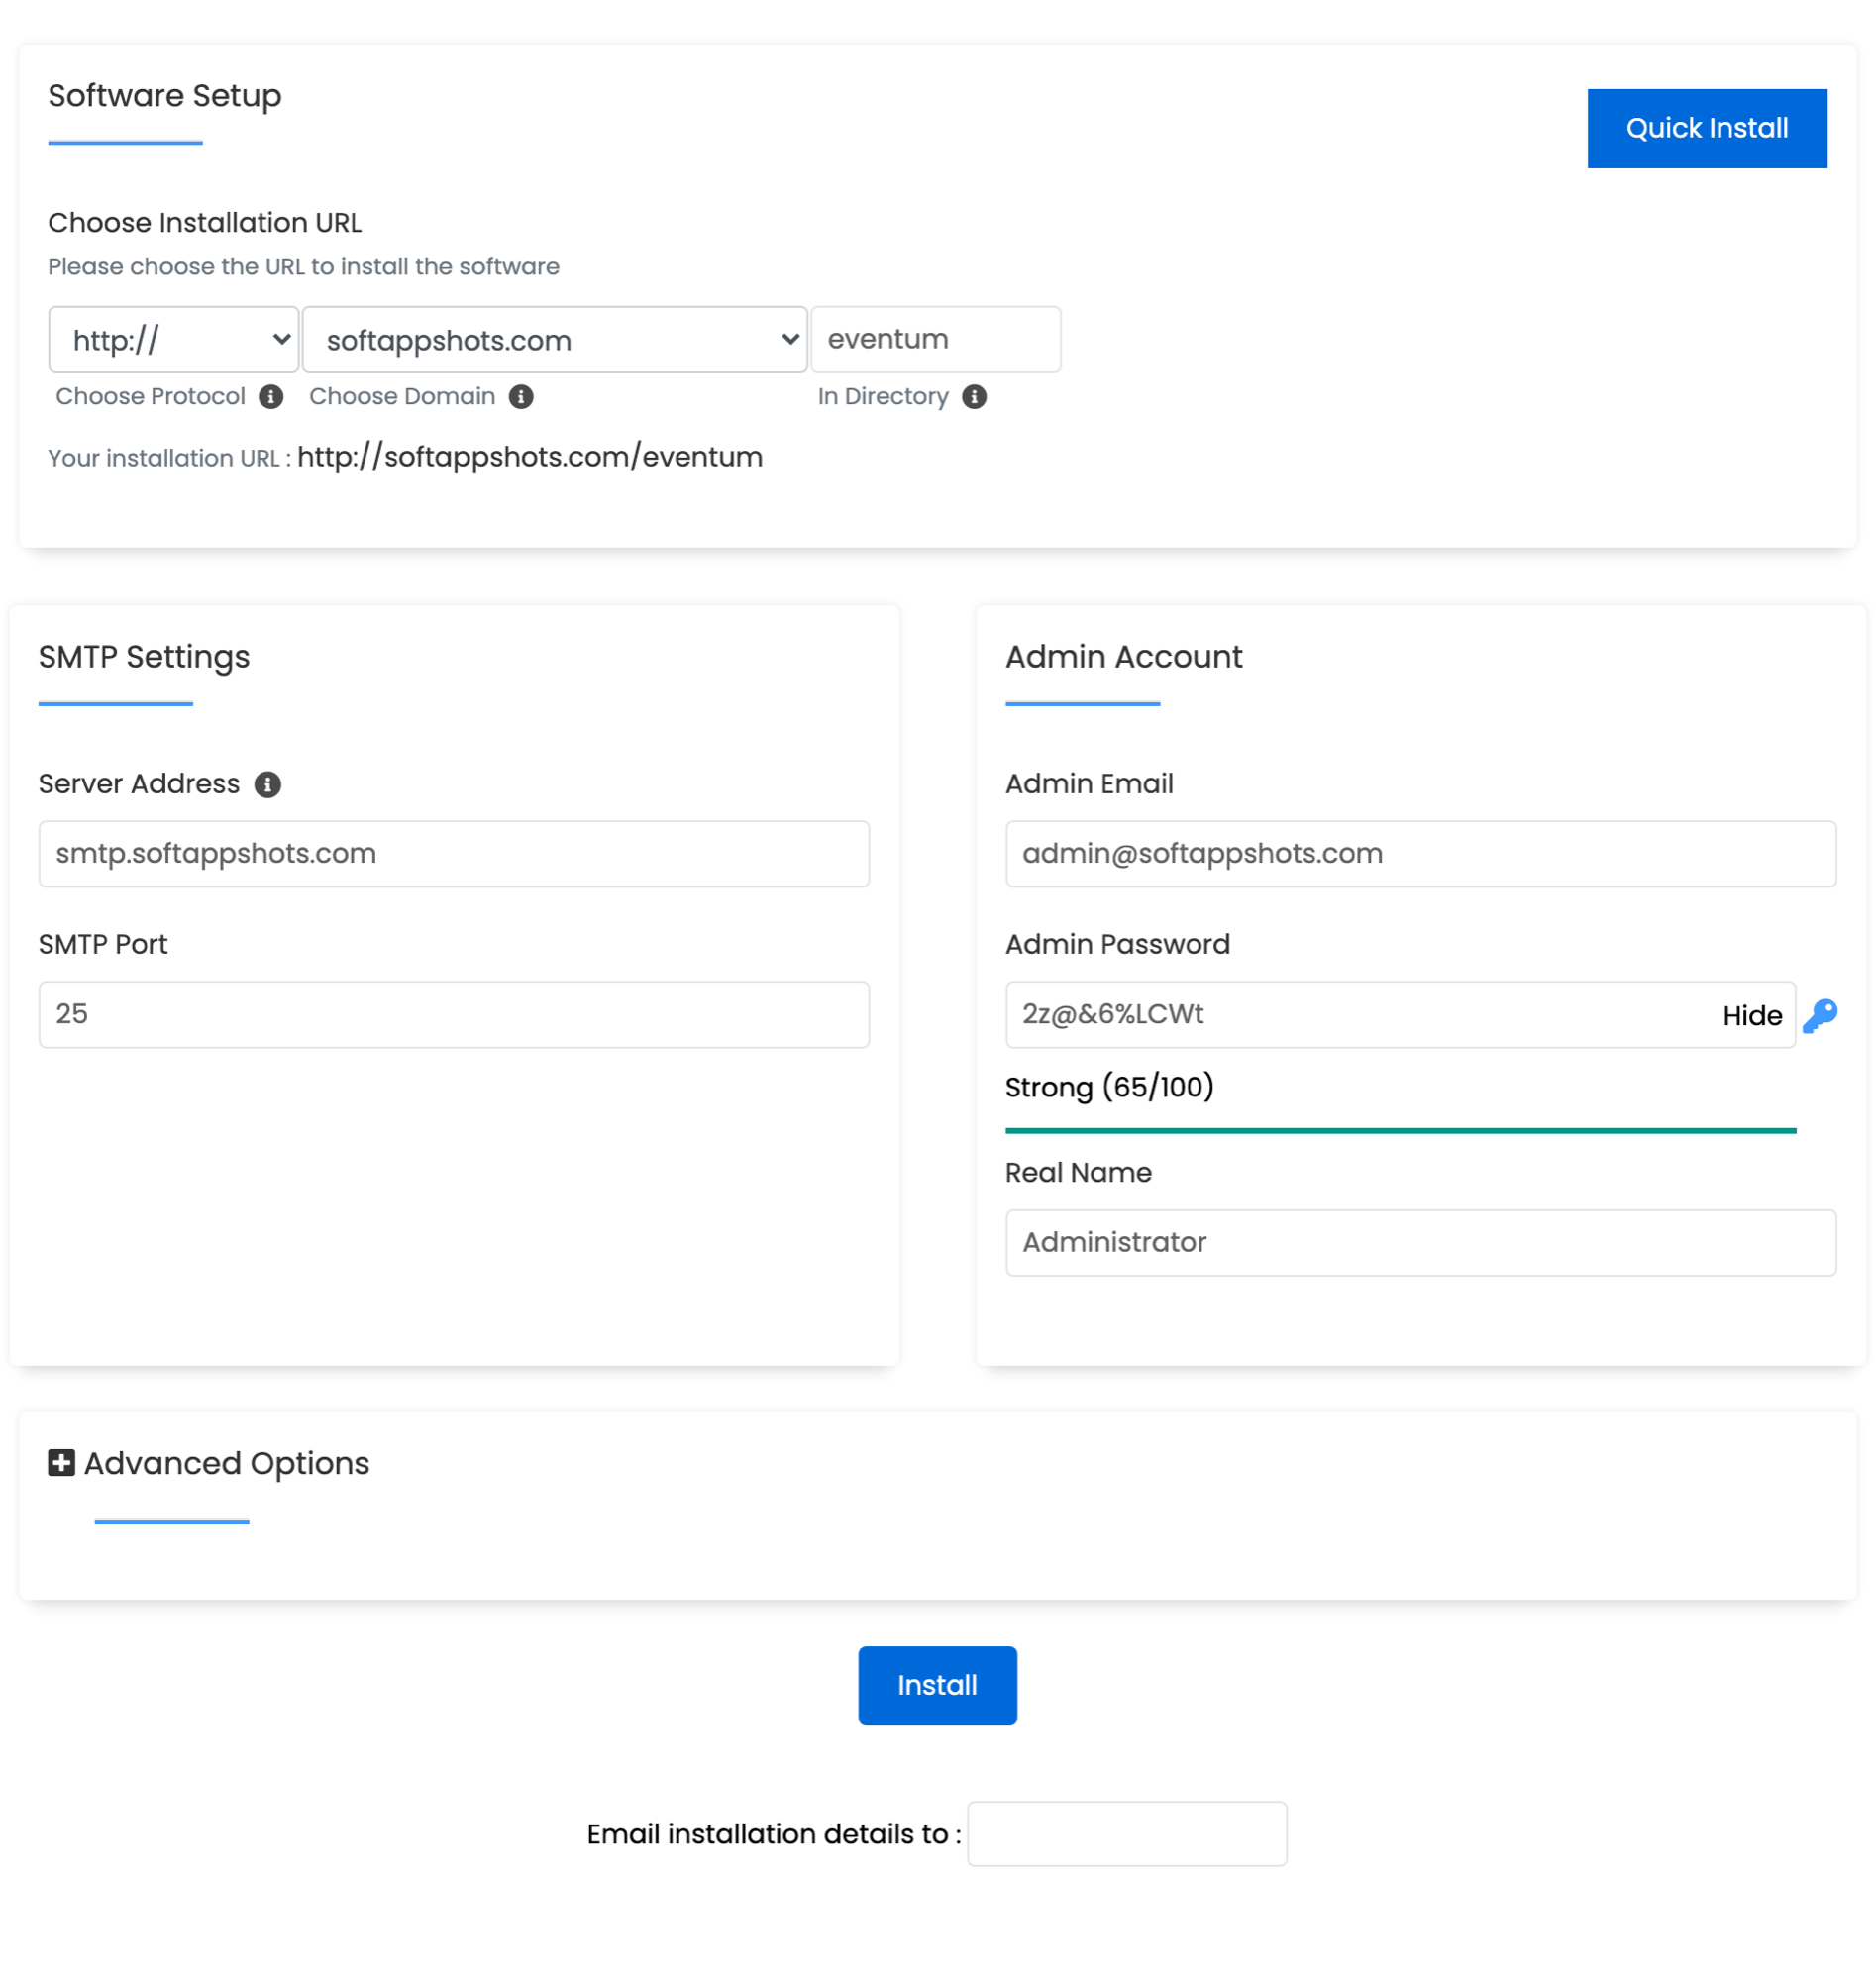This screenshot has width=1876, height=1981.
Task: Click the In Directory info icon
Action: point(975,396)
